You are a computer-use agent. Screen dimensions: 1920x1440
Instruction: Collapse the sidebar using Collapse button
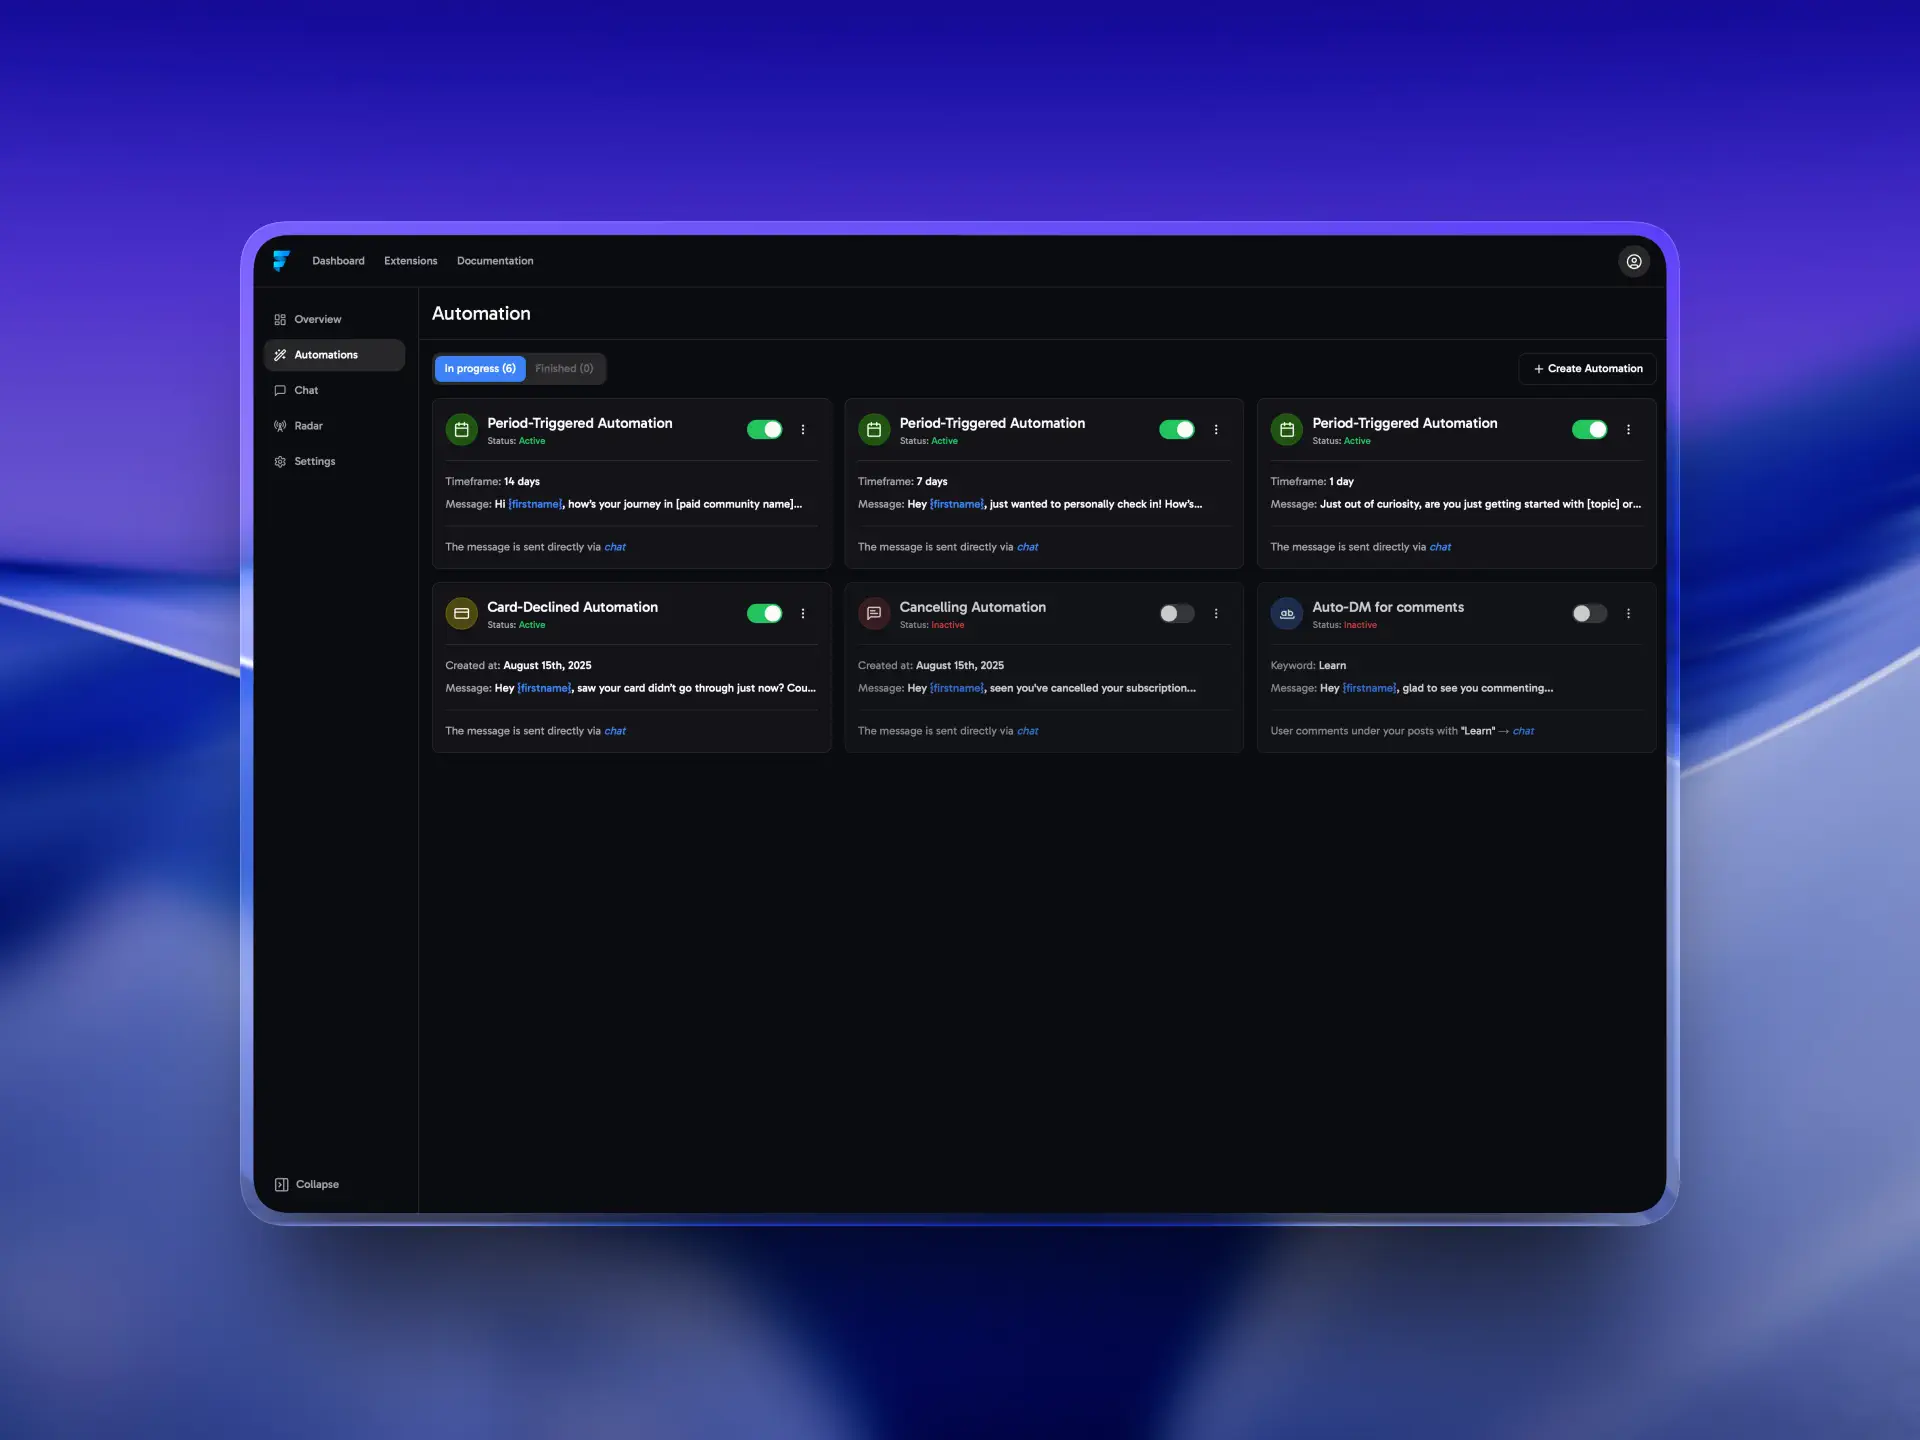coord(307,1184)
